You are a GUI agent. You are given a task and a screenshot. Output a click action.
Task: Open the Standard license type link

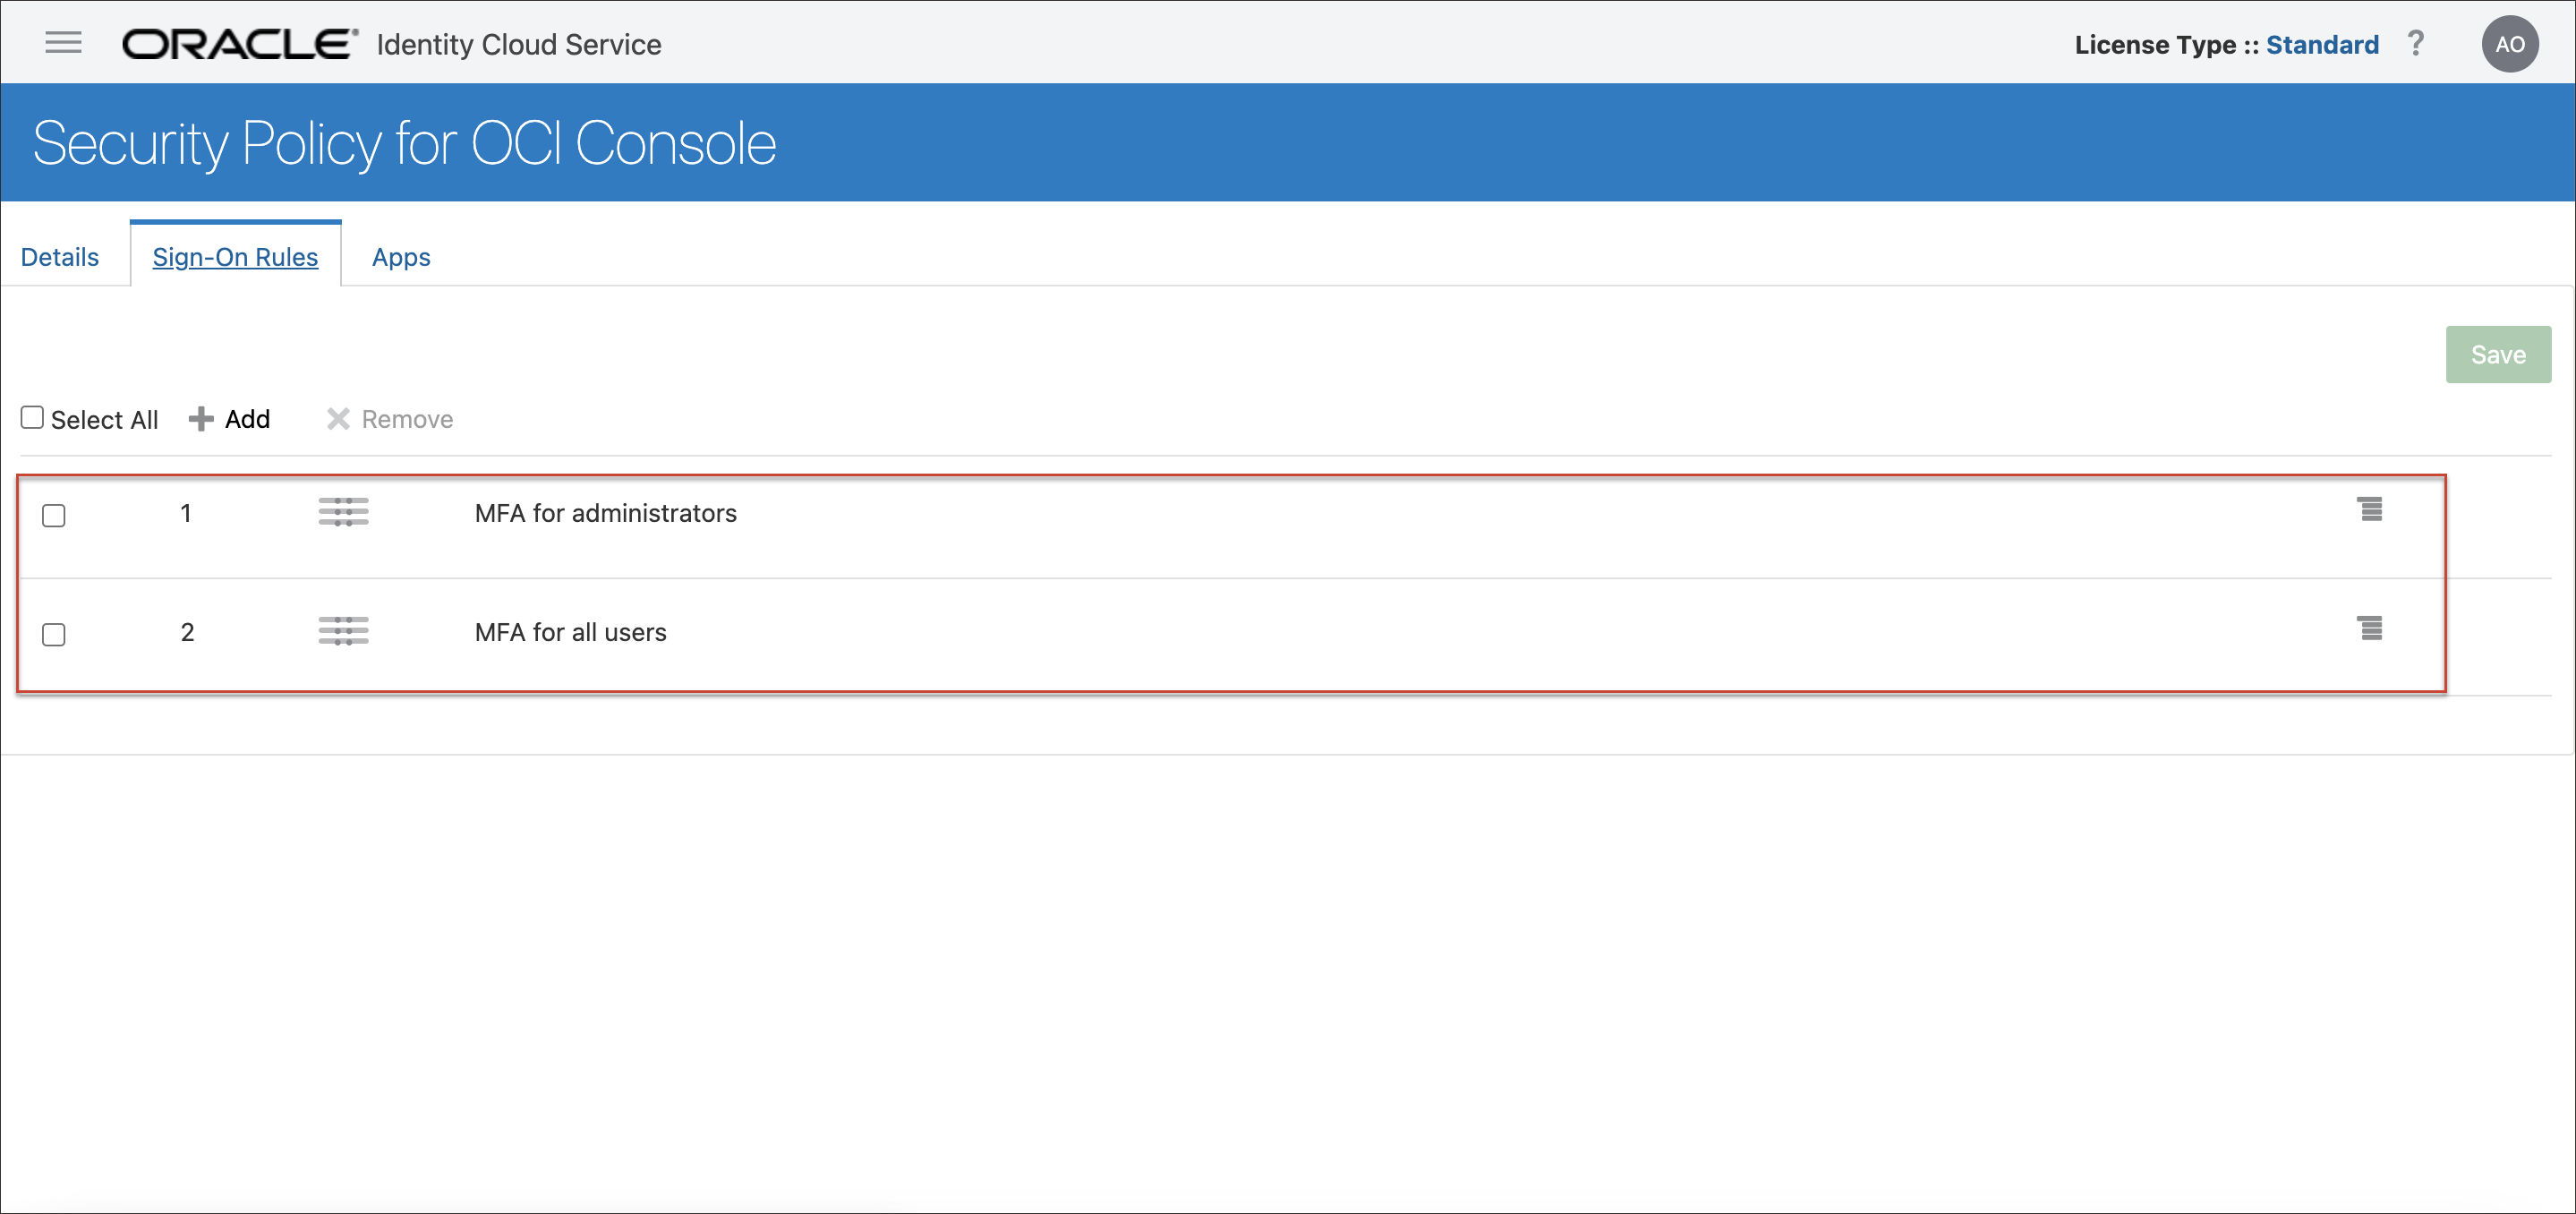point(2322,44)
